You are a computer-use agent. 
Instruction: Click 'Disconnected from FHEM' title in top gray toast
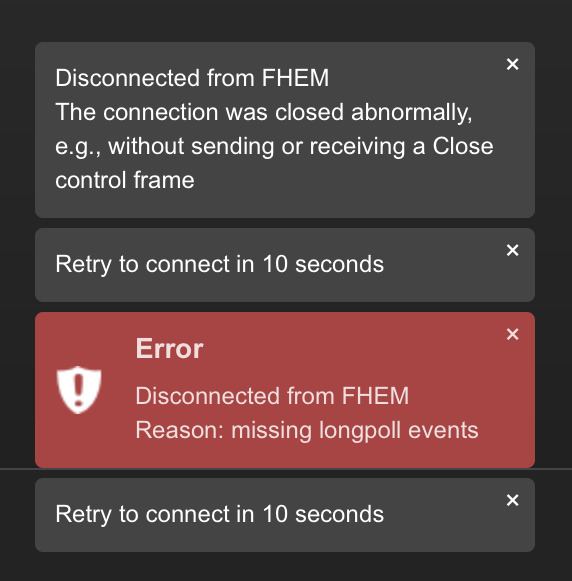pos(192,78)
